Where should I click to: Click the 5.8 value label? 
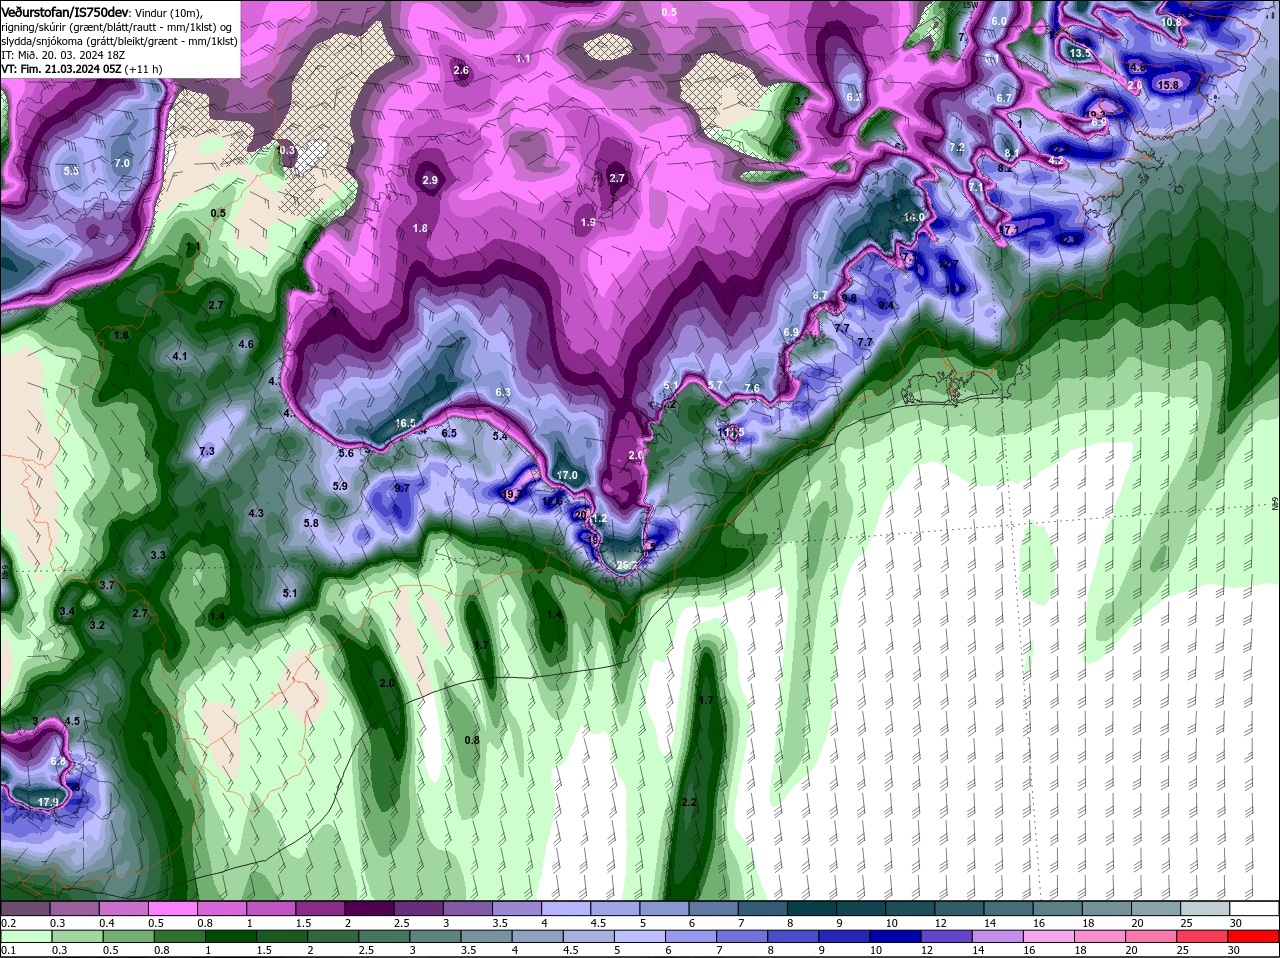pos(311,523)
